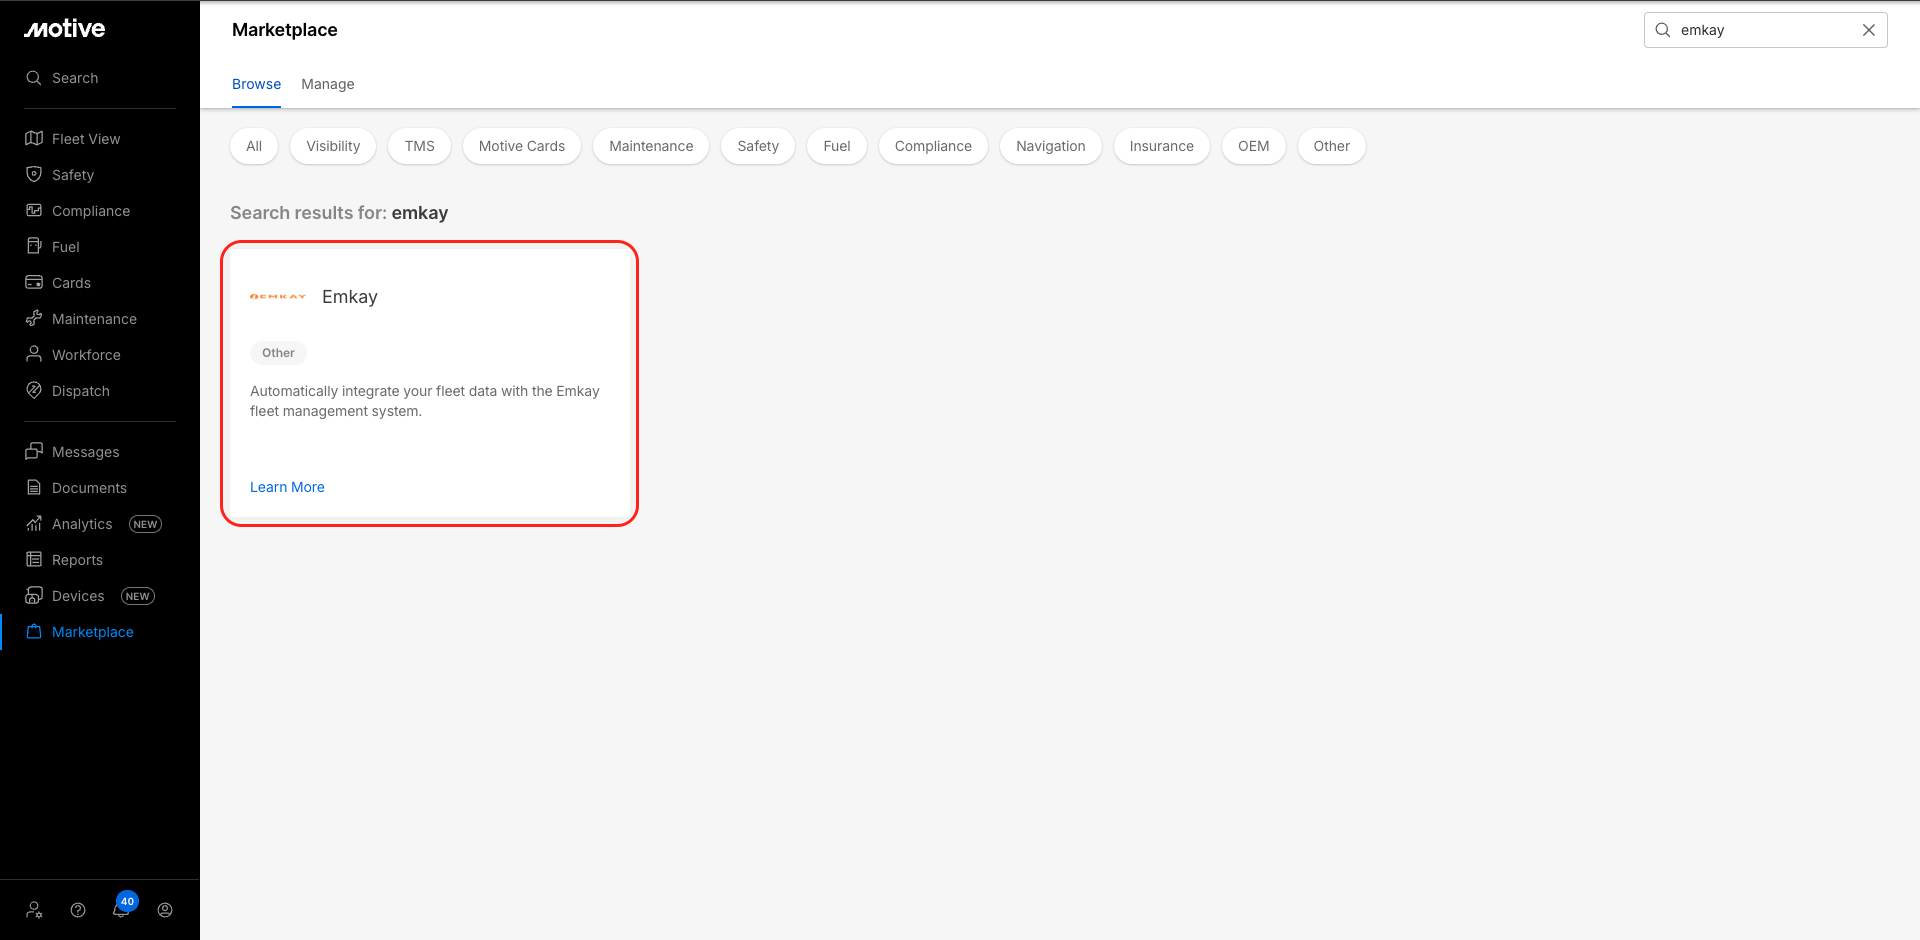Filter by OEM category
Image resolution: width=1920 pixels, height=940 pixels.
tap(1254, 146)
